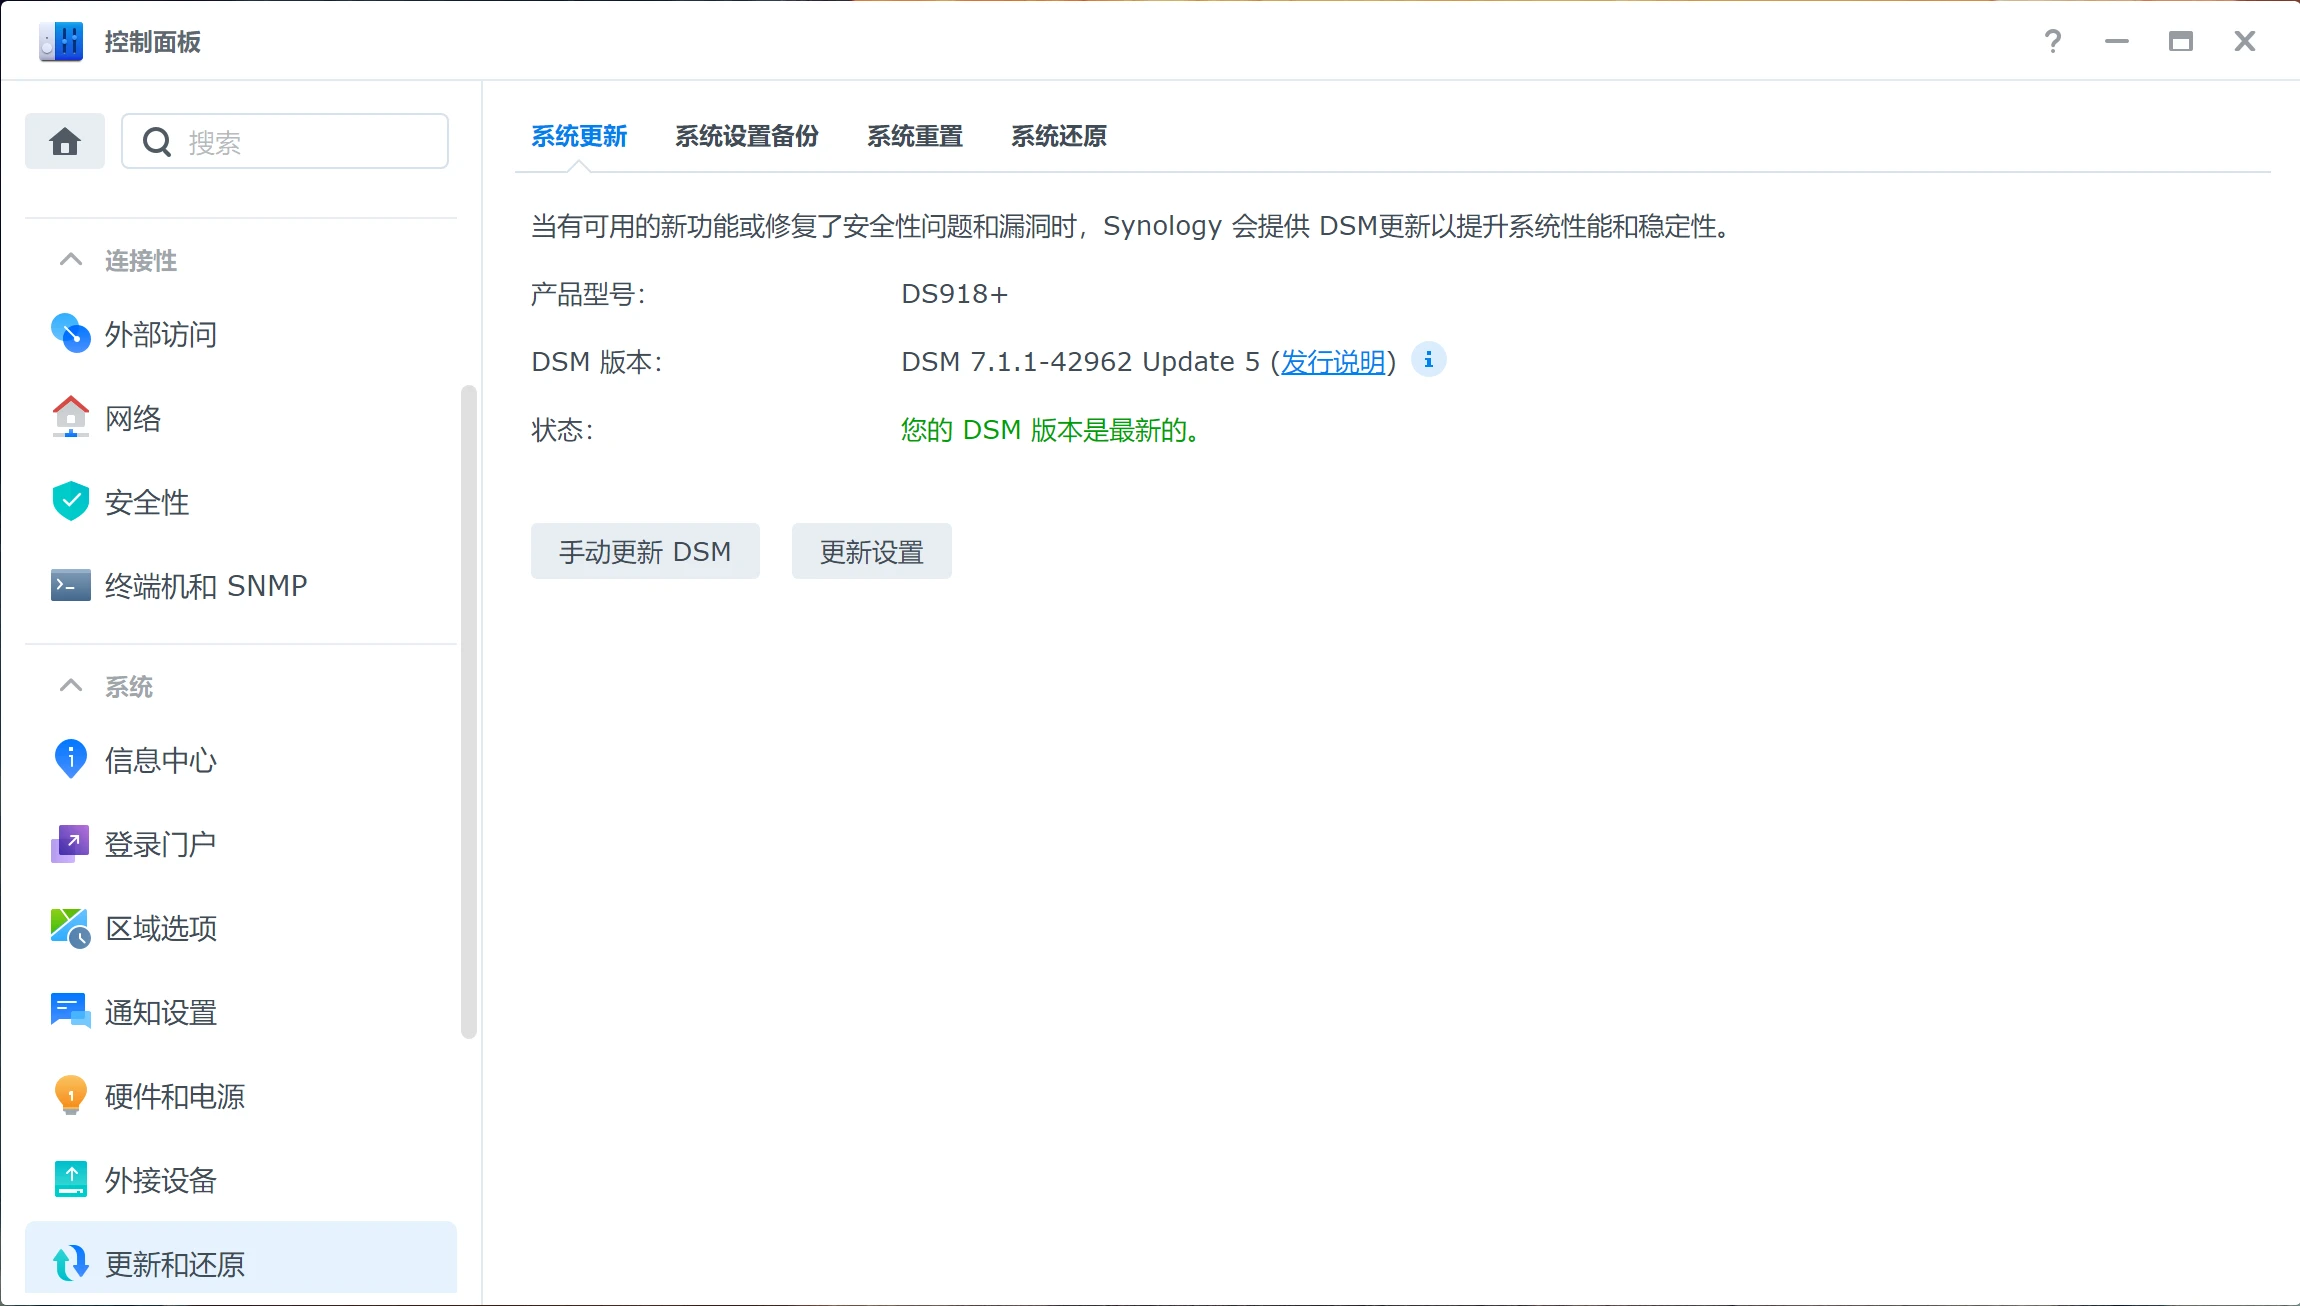2300x1306 pixels.
Task: Click the 更新和还原 refresh arrows icon
Action: [x=70, y=1264]
